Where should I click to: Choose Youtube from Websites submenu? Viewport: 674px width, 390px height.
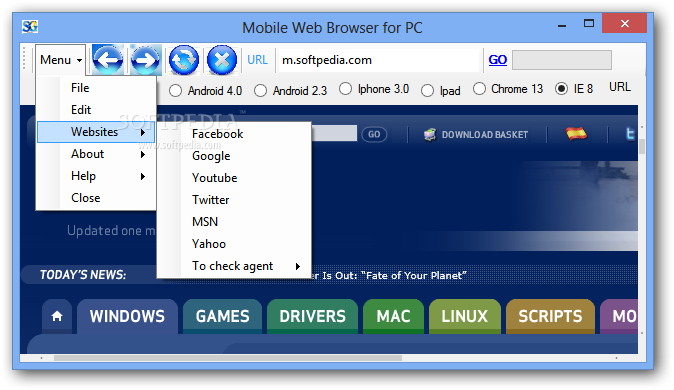(x=234, y=178)
